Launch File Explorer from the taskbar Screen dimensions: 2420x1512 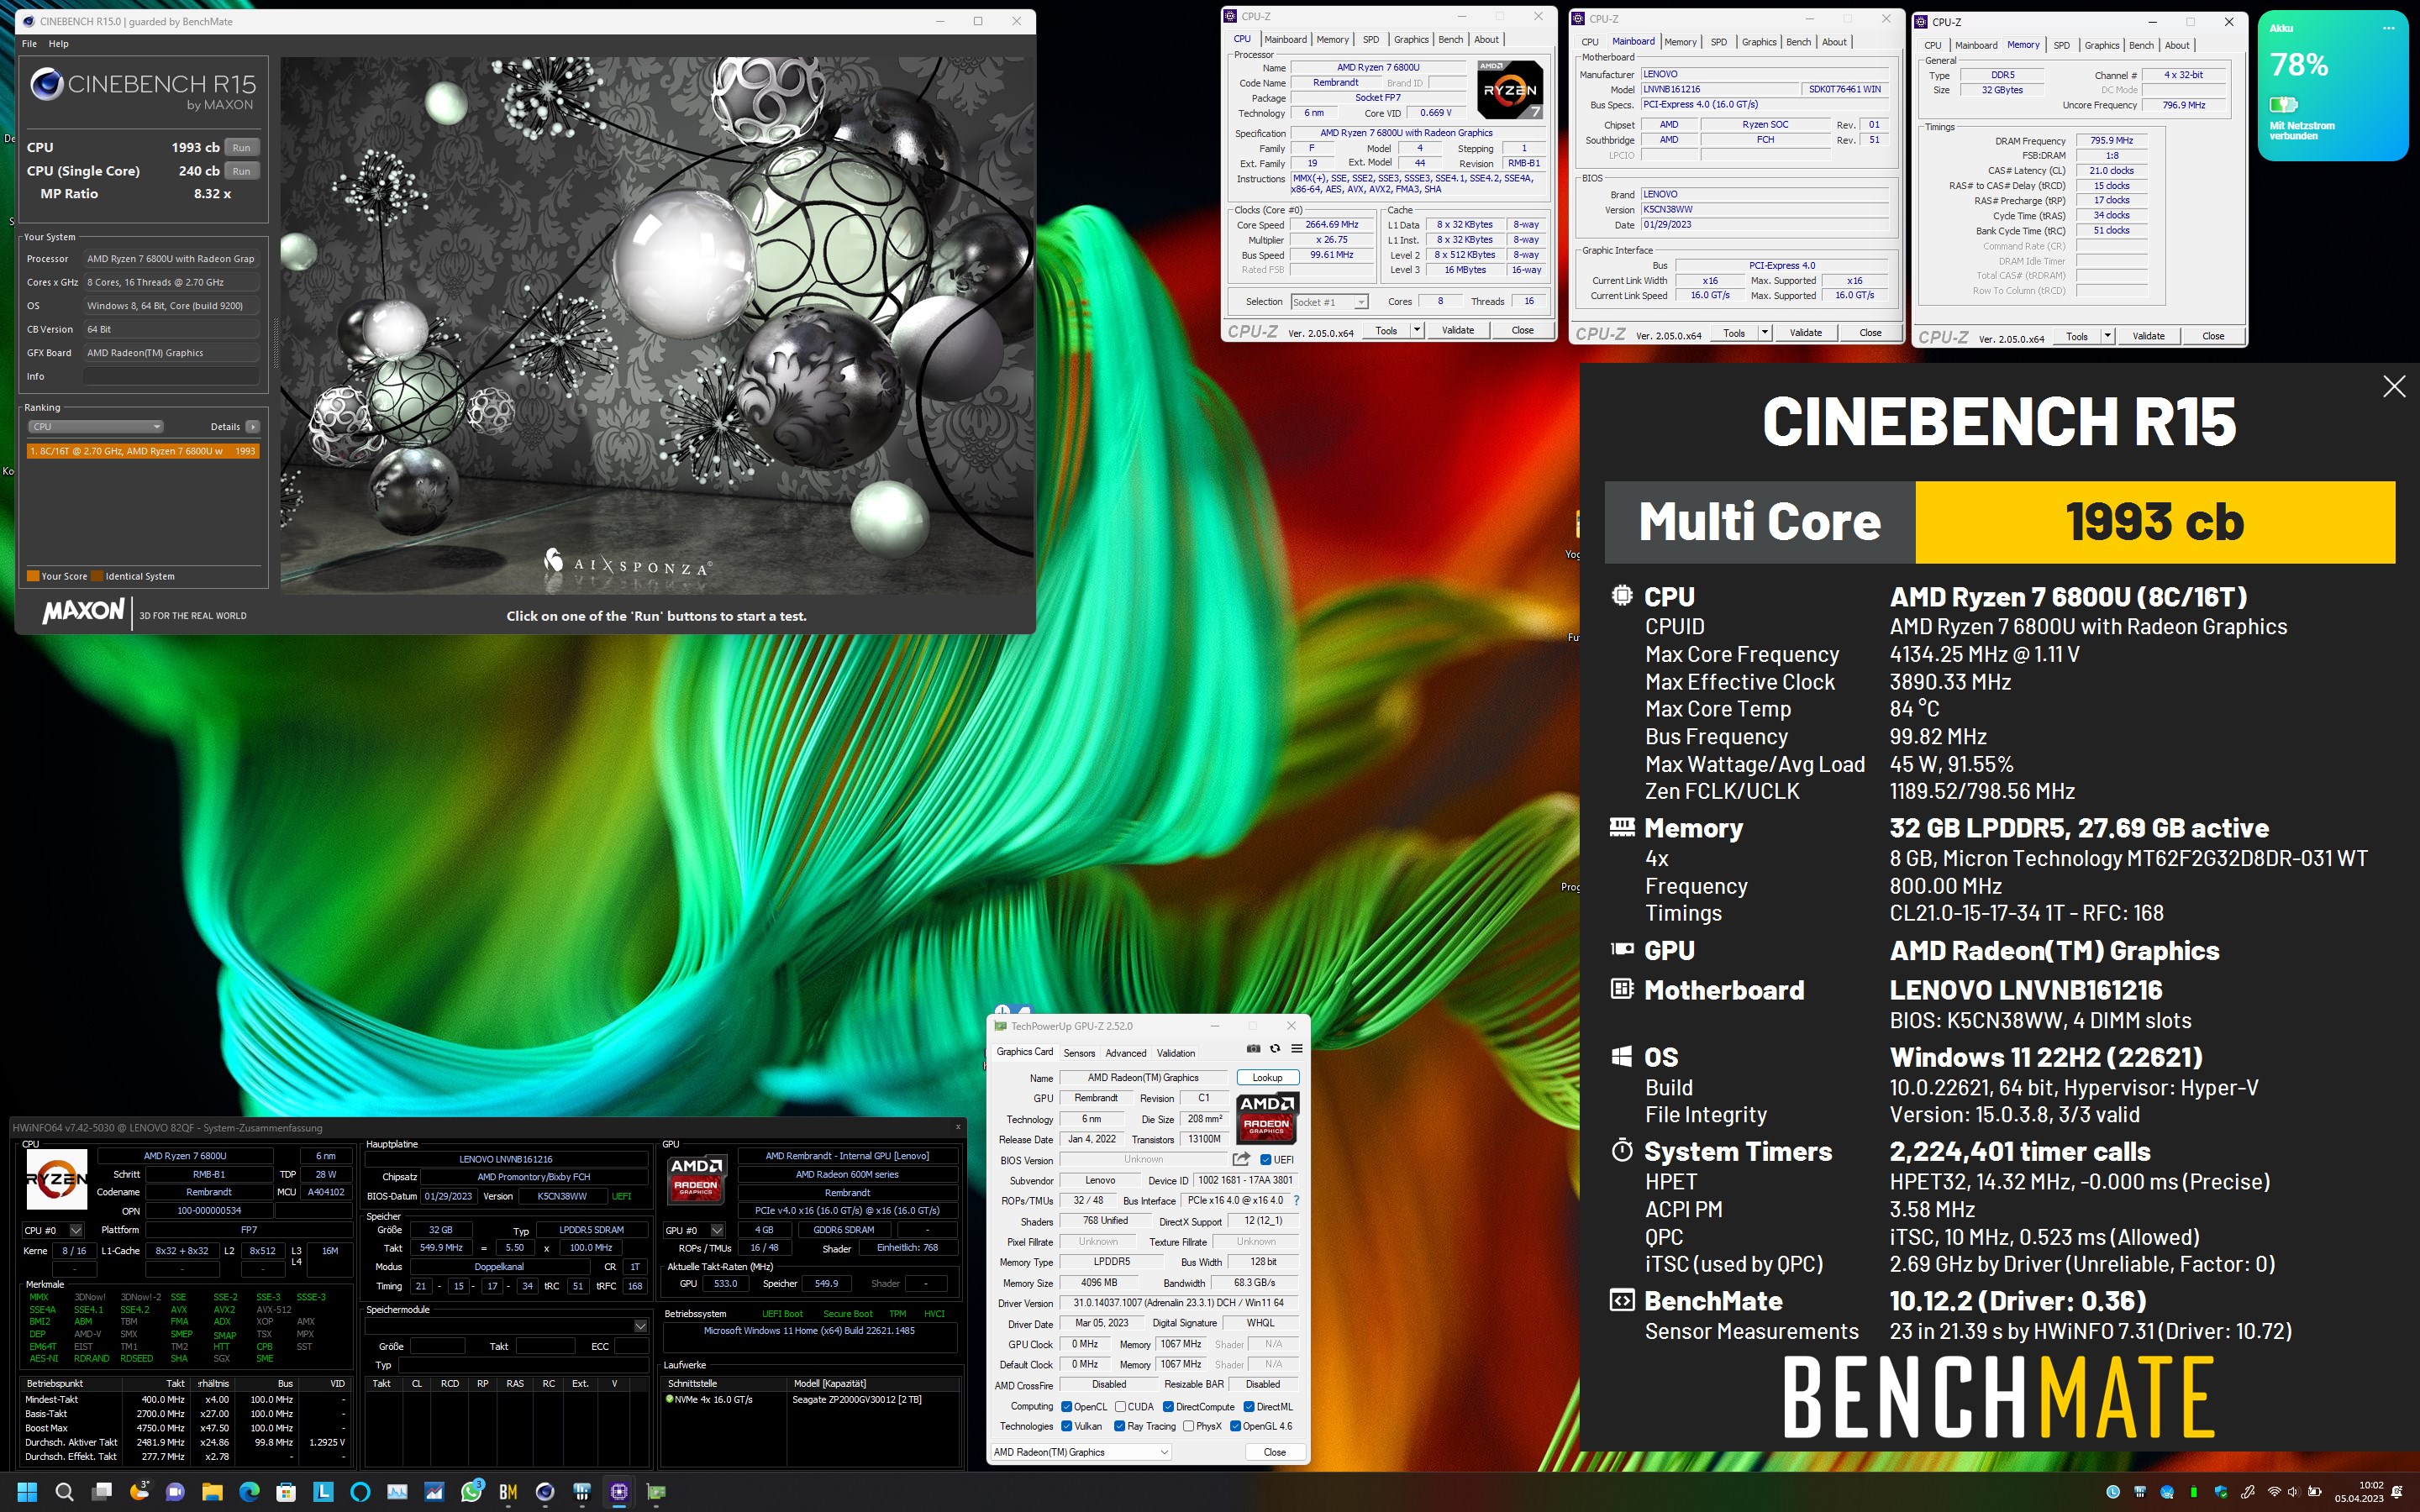point(212,1492)
